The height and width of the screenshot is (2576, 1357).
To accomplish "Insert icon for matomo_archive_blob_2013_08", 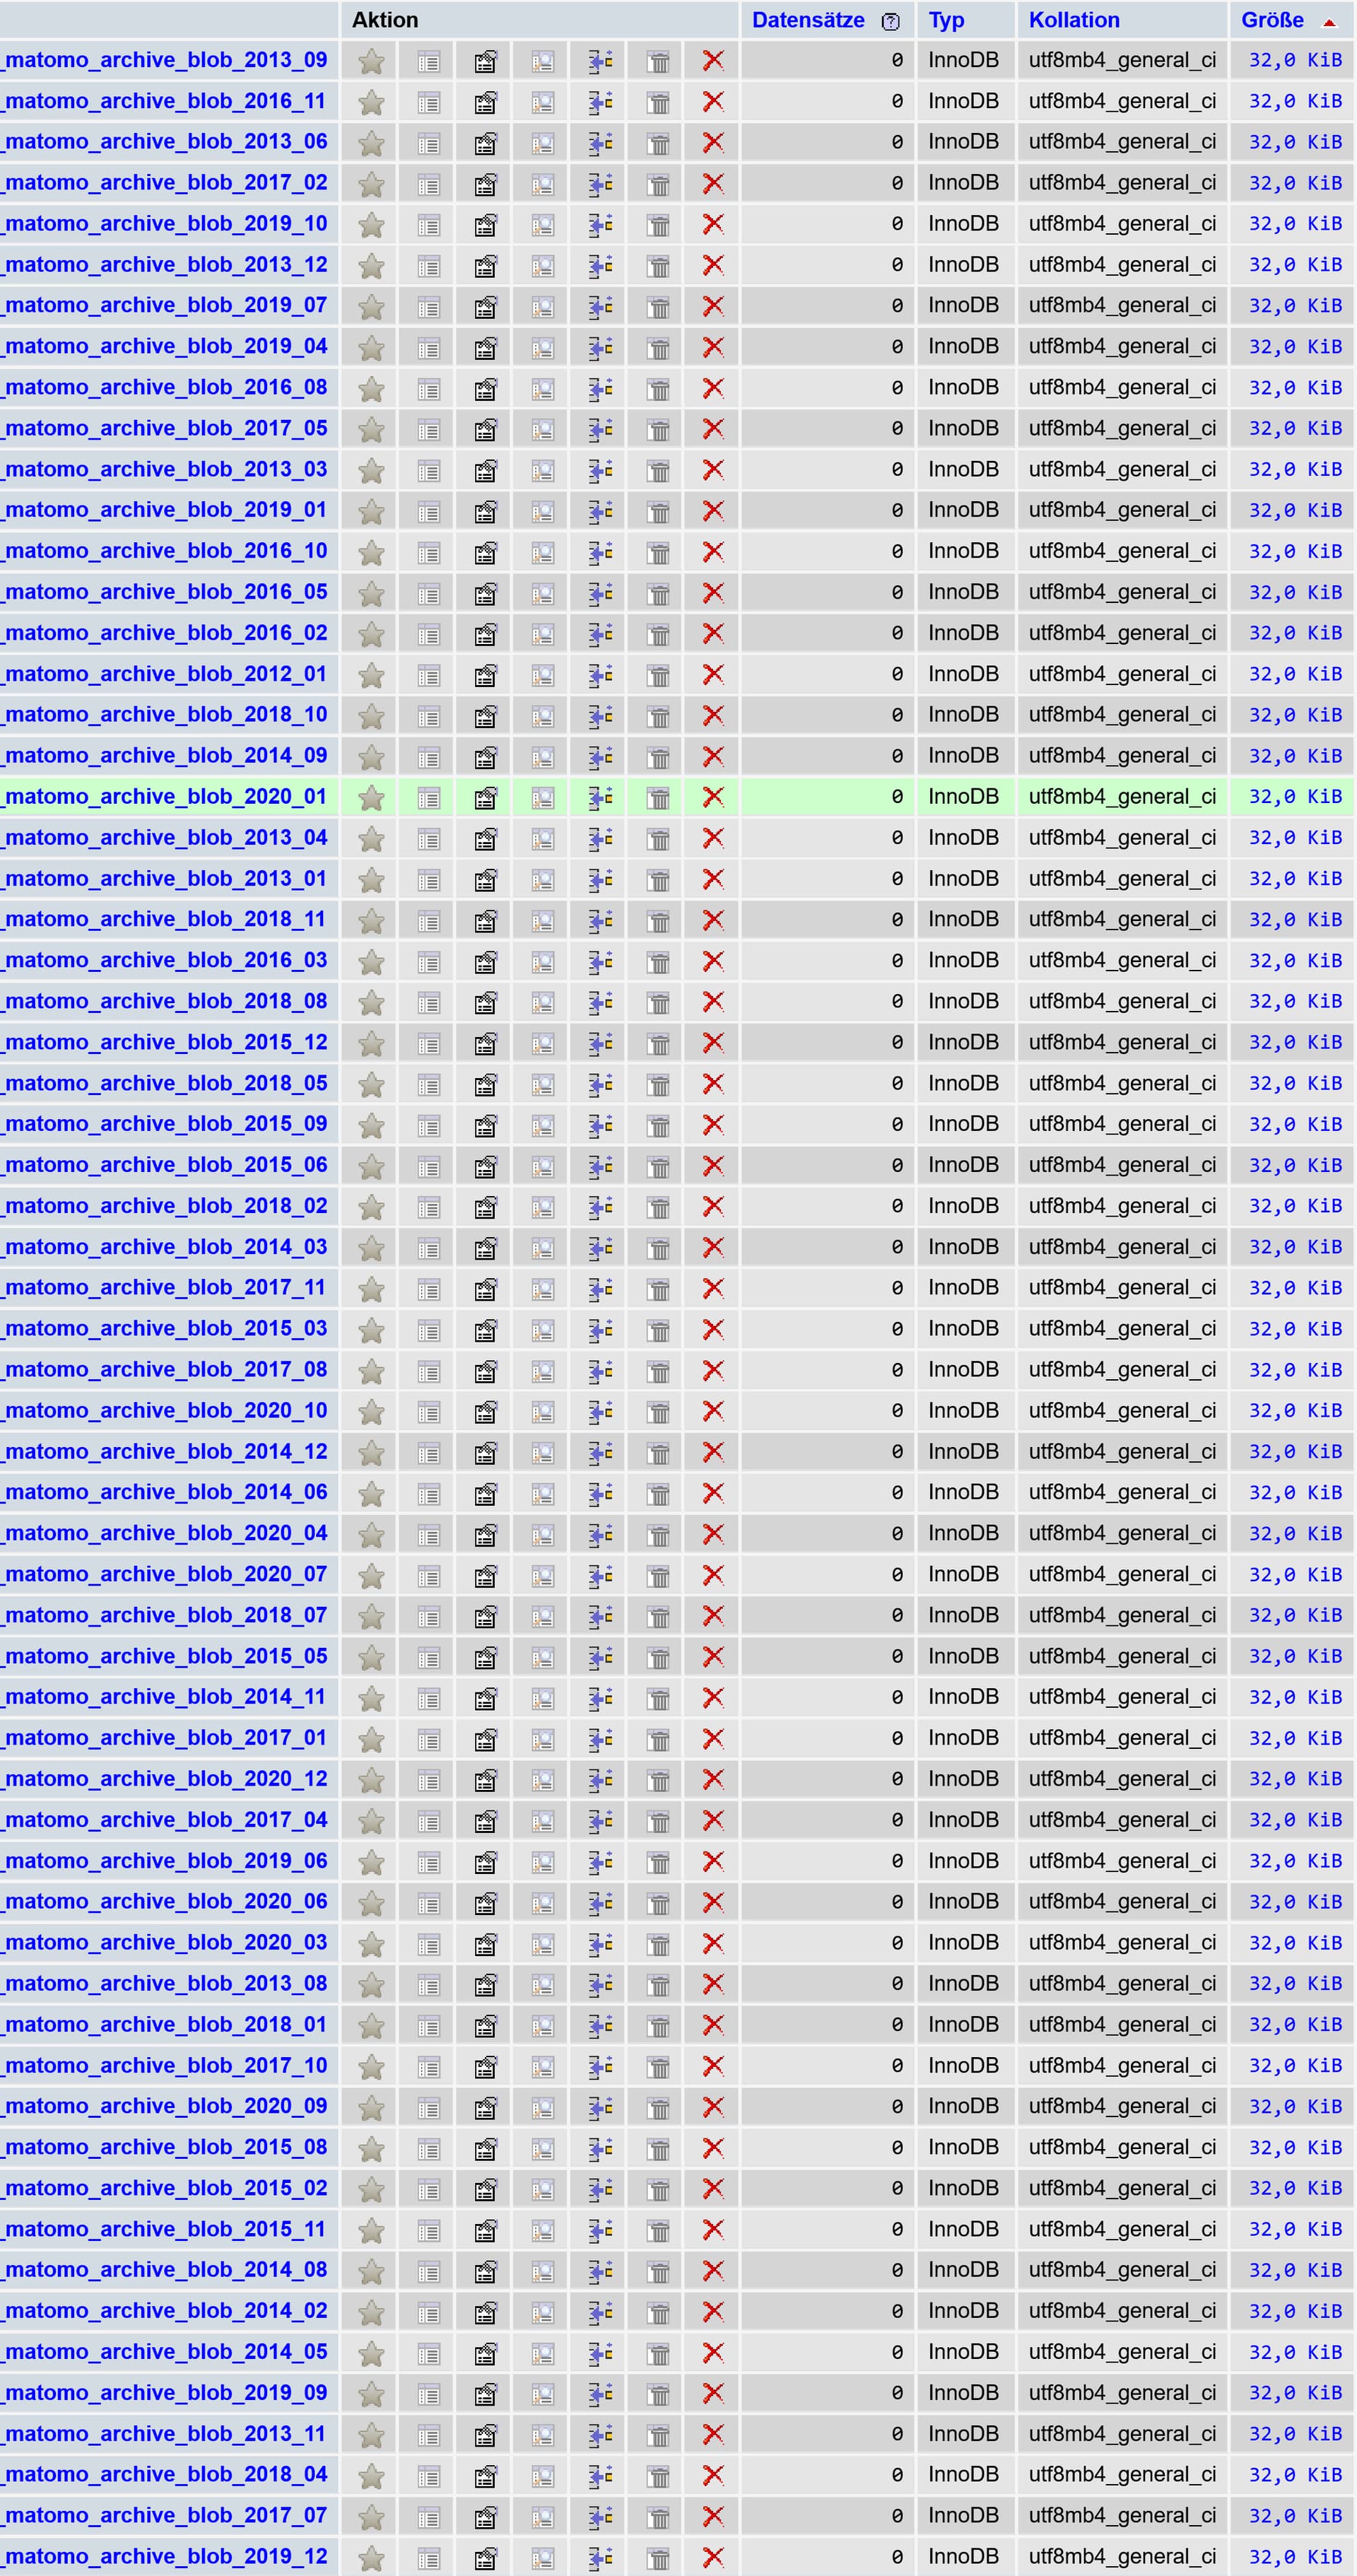I will point(600,1985).
